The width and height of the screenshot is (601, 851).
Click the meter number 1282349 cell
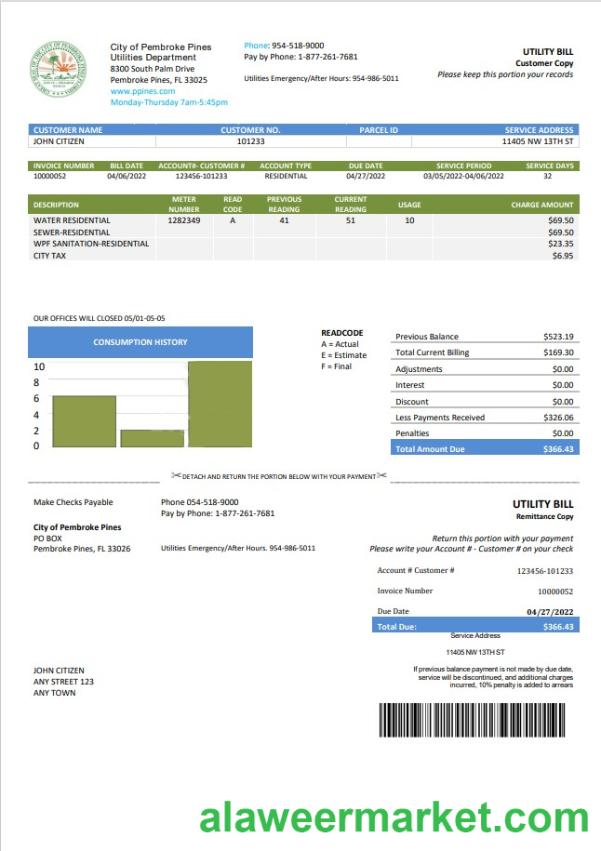(184, 220)
